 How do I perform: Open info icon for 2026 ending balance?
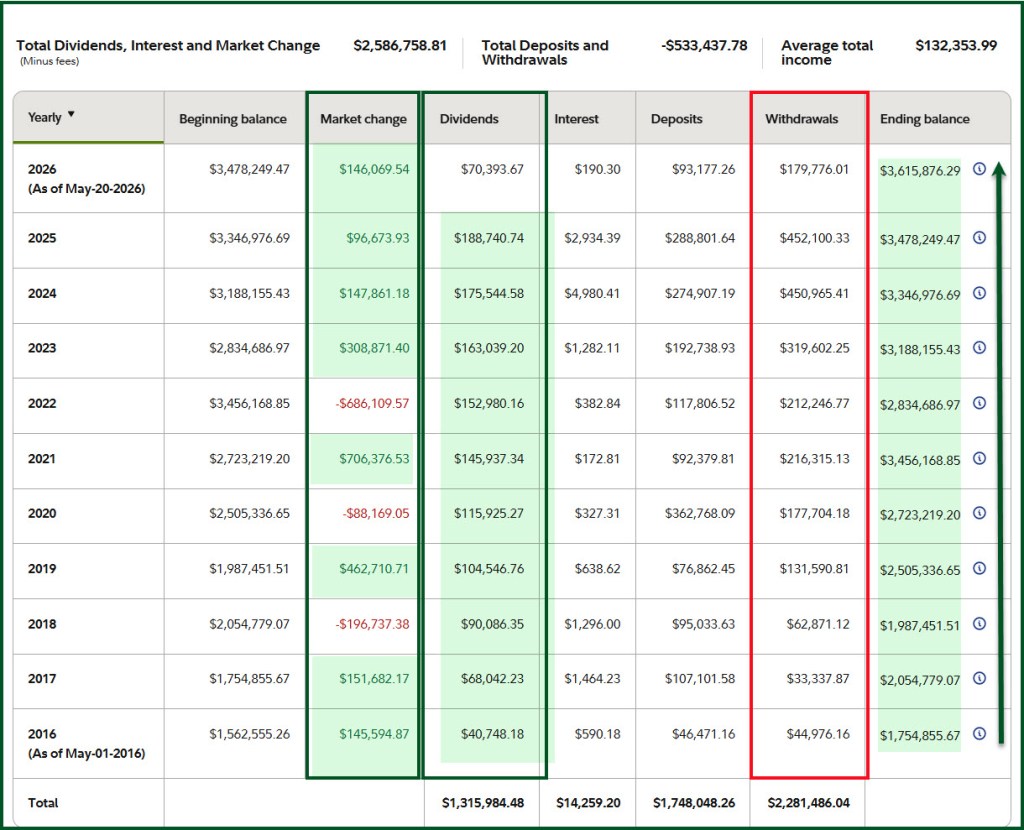coord(979,168)
